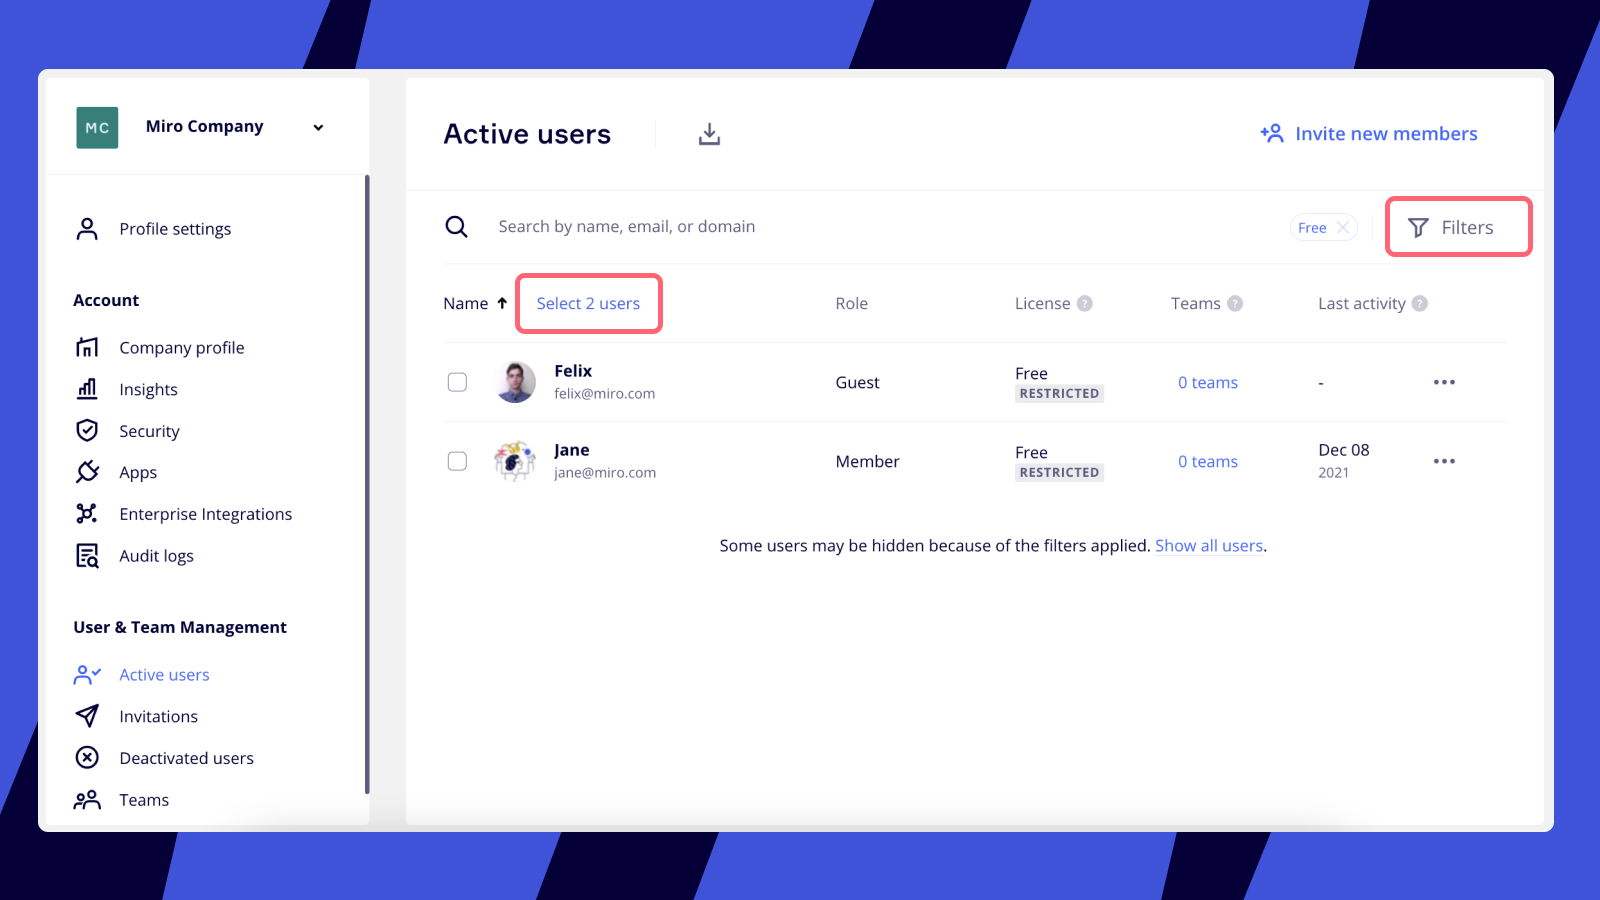The image size is (1600, 900).
Task: Sort by Name column arrow
Action: click(502, 303)
